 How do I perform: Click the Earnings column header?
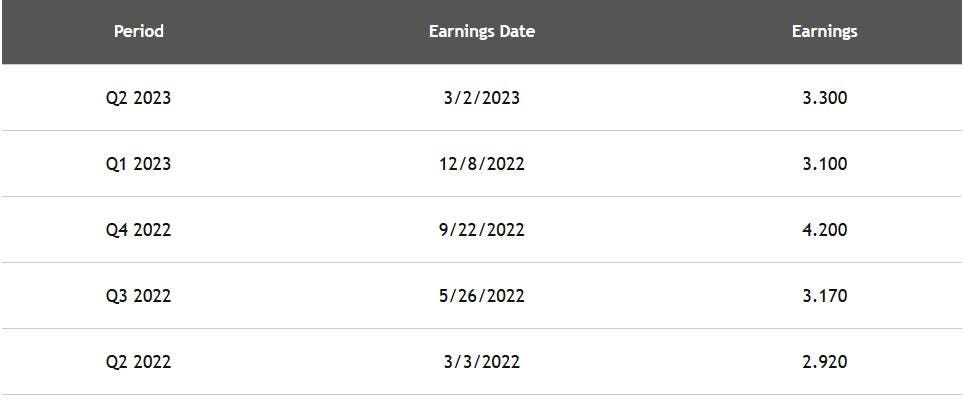click(824, 31)
